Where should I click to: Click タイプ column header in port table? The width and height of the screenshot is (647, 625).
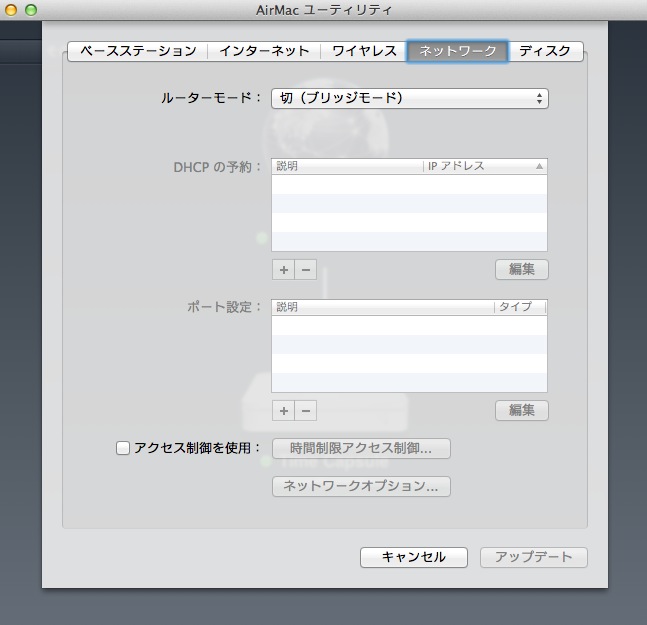520,307
